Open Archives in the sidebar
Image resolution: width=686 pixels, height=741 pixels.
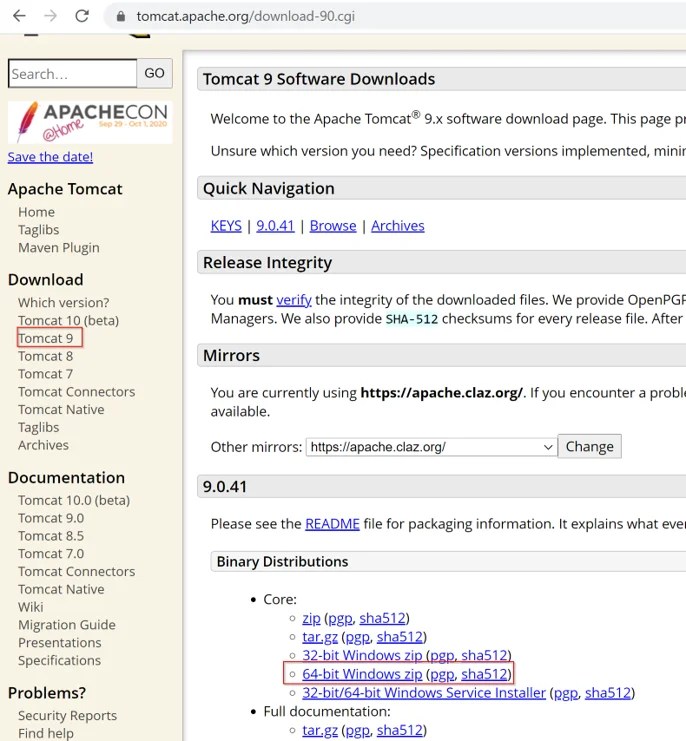tap(43, 445)
